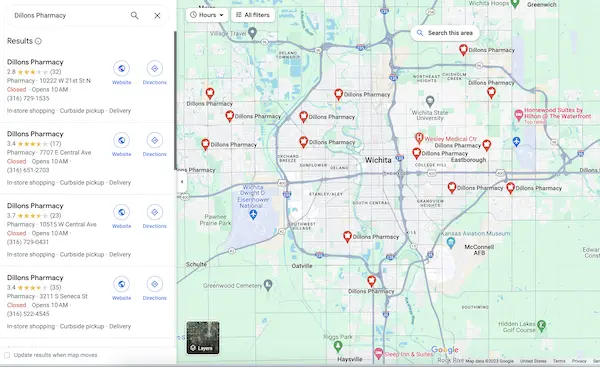Click the Wichita Dwight D. Eisenhower airport marker
Screen dimensions: 600x367
pyautogui.click(x=253, y=215)
